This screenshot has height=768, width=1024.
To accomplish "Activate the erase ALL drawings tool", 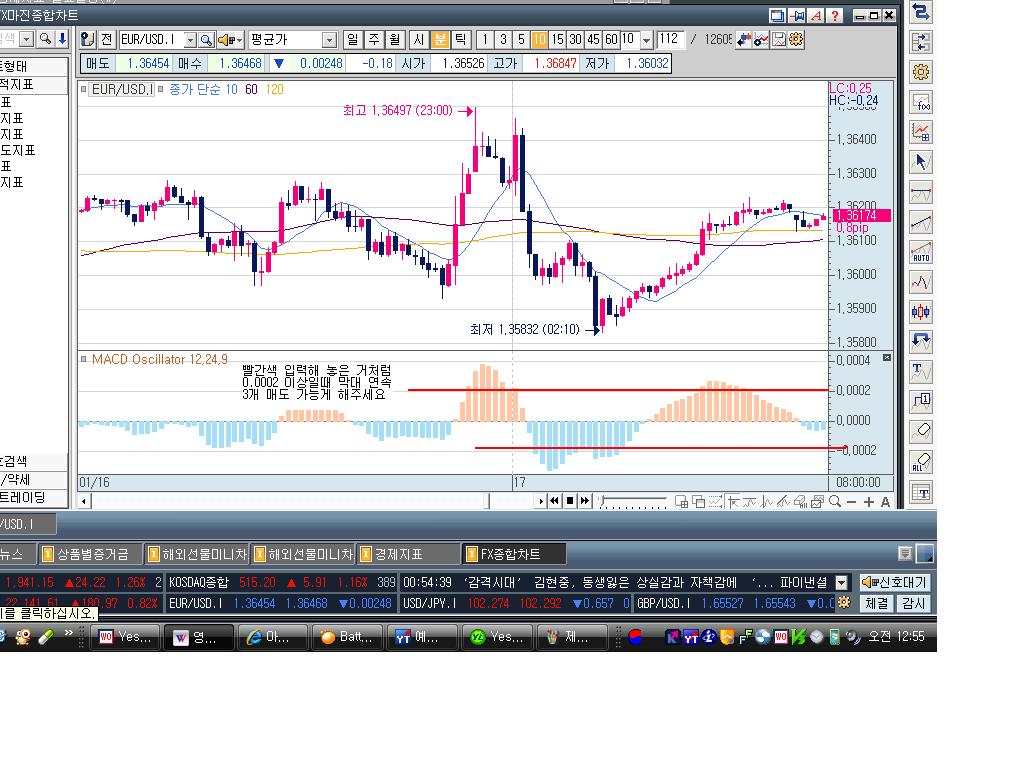I will pyautogui.click(x=921, y=462).
